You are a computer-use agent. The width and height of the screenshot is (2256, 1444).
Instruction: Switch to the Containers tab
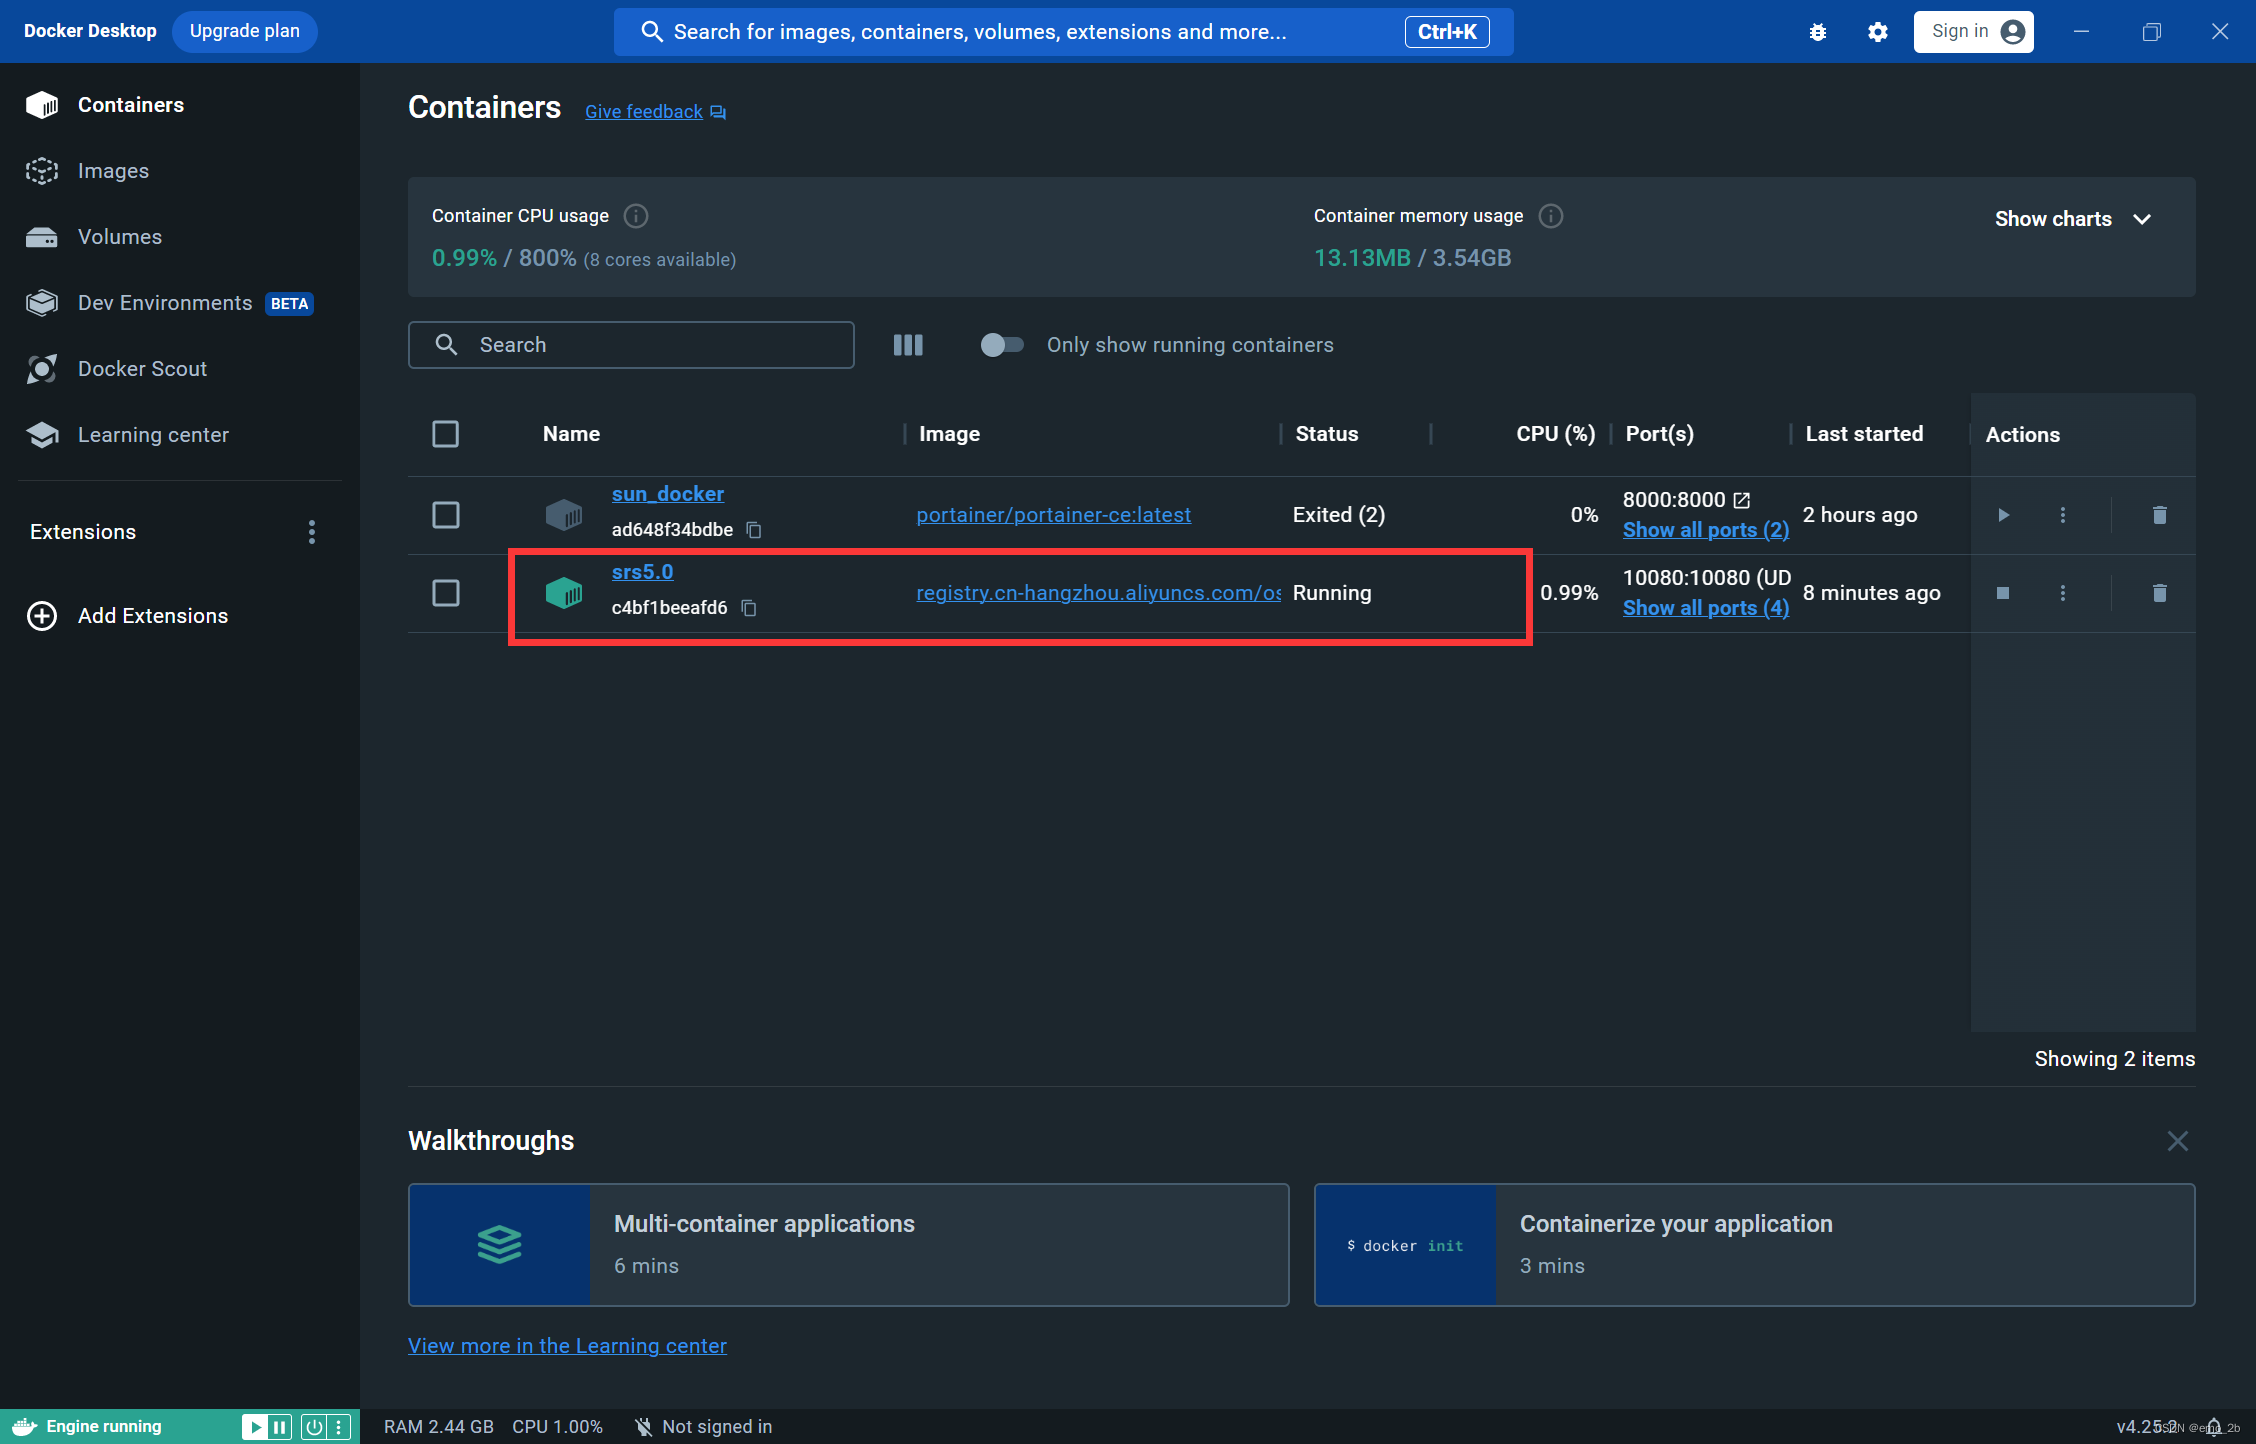tap(130, 104)
